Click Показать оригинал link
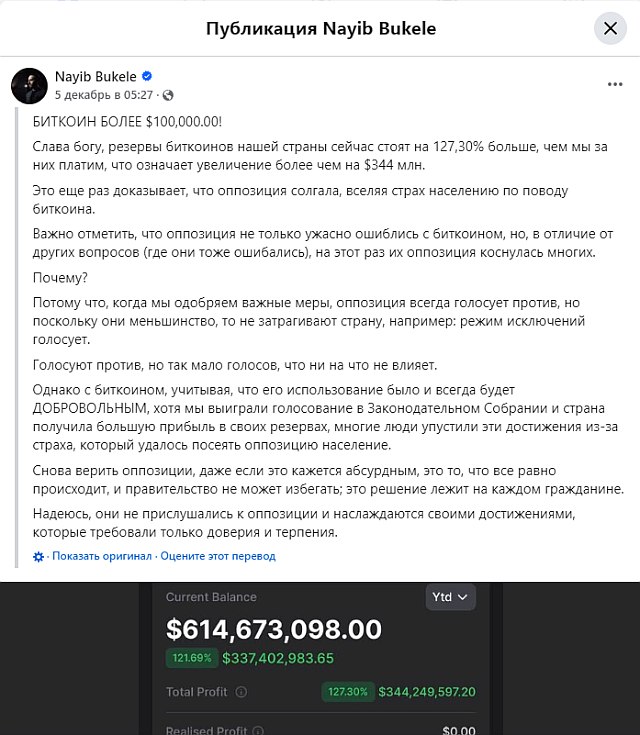 pyautogui.click(x=102, y=556)
